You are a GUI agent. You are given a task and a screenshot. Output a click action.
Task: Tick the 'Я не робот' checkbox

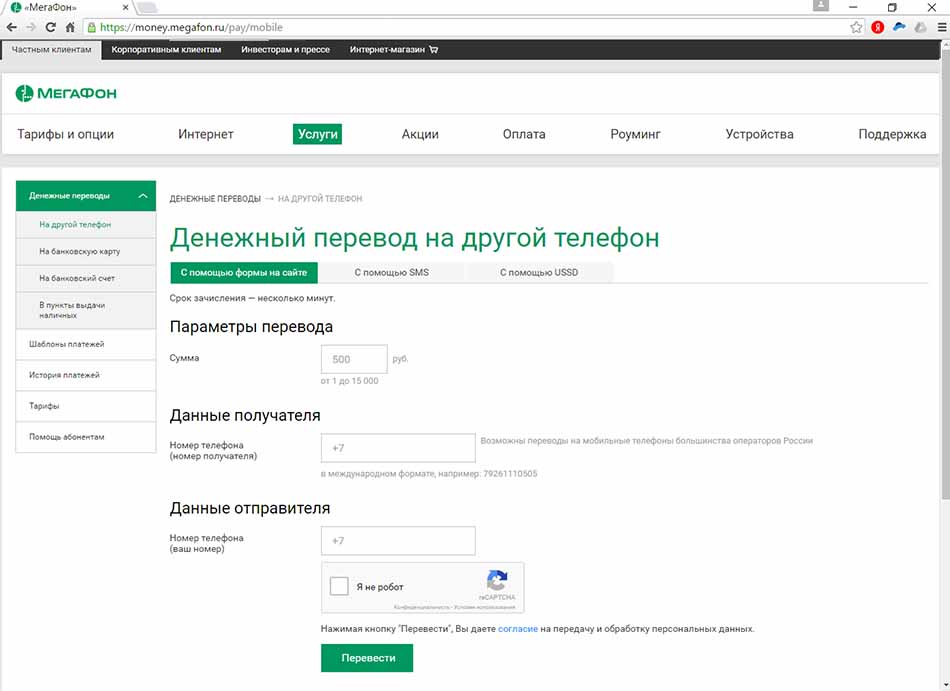point(339,586)
